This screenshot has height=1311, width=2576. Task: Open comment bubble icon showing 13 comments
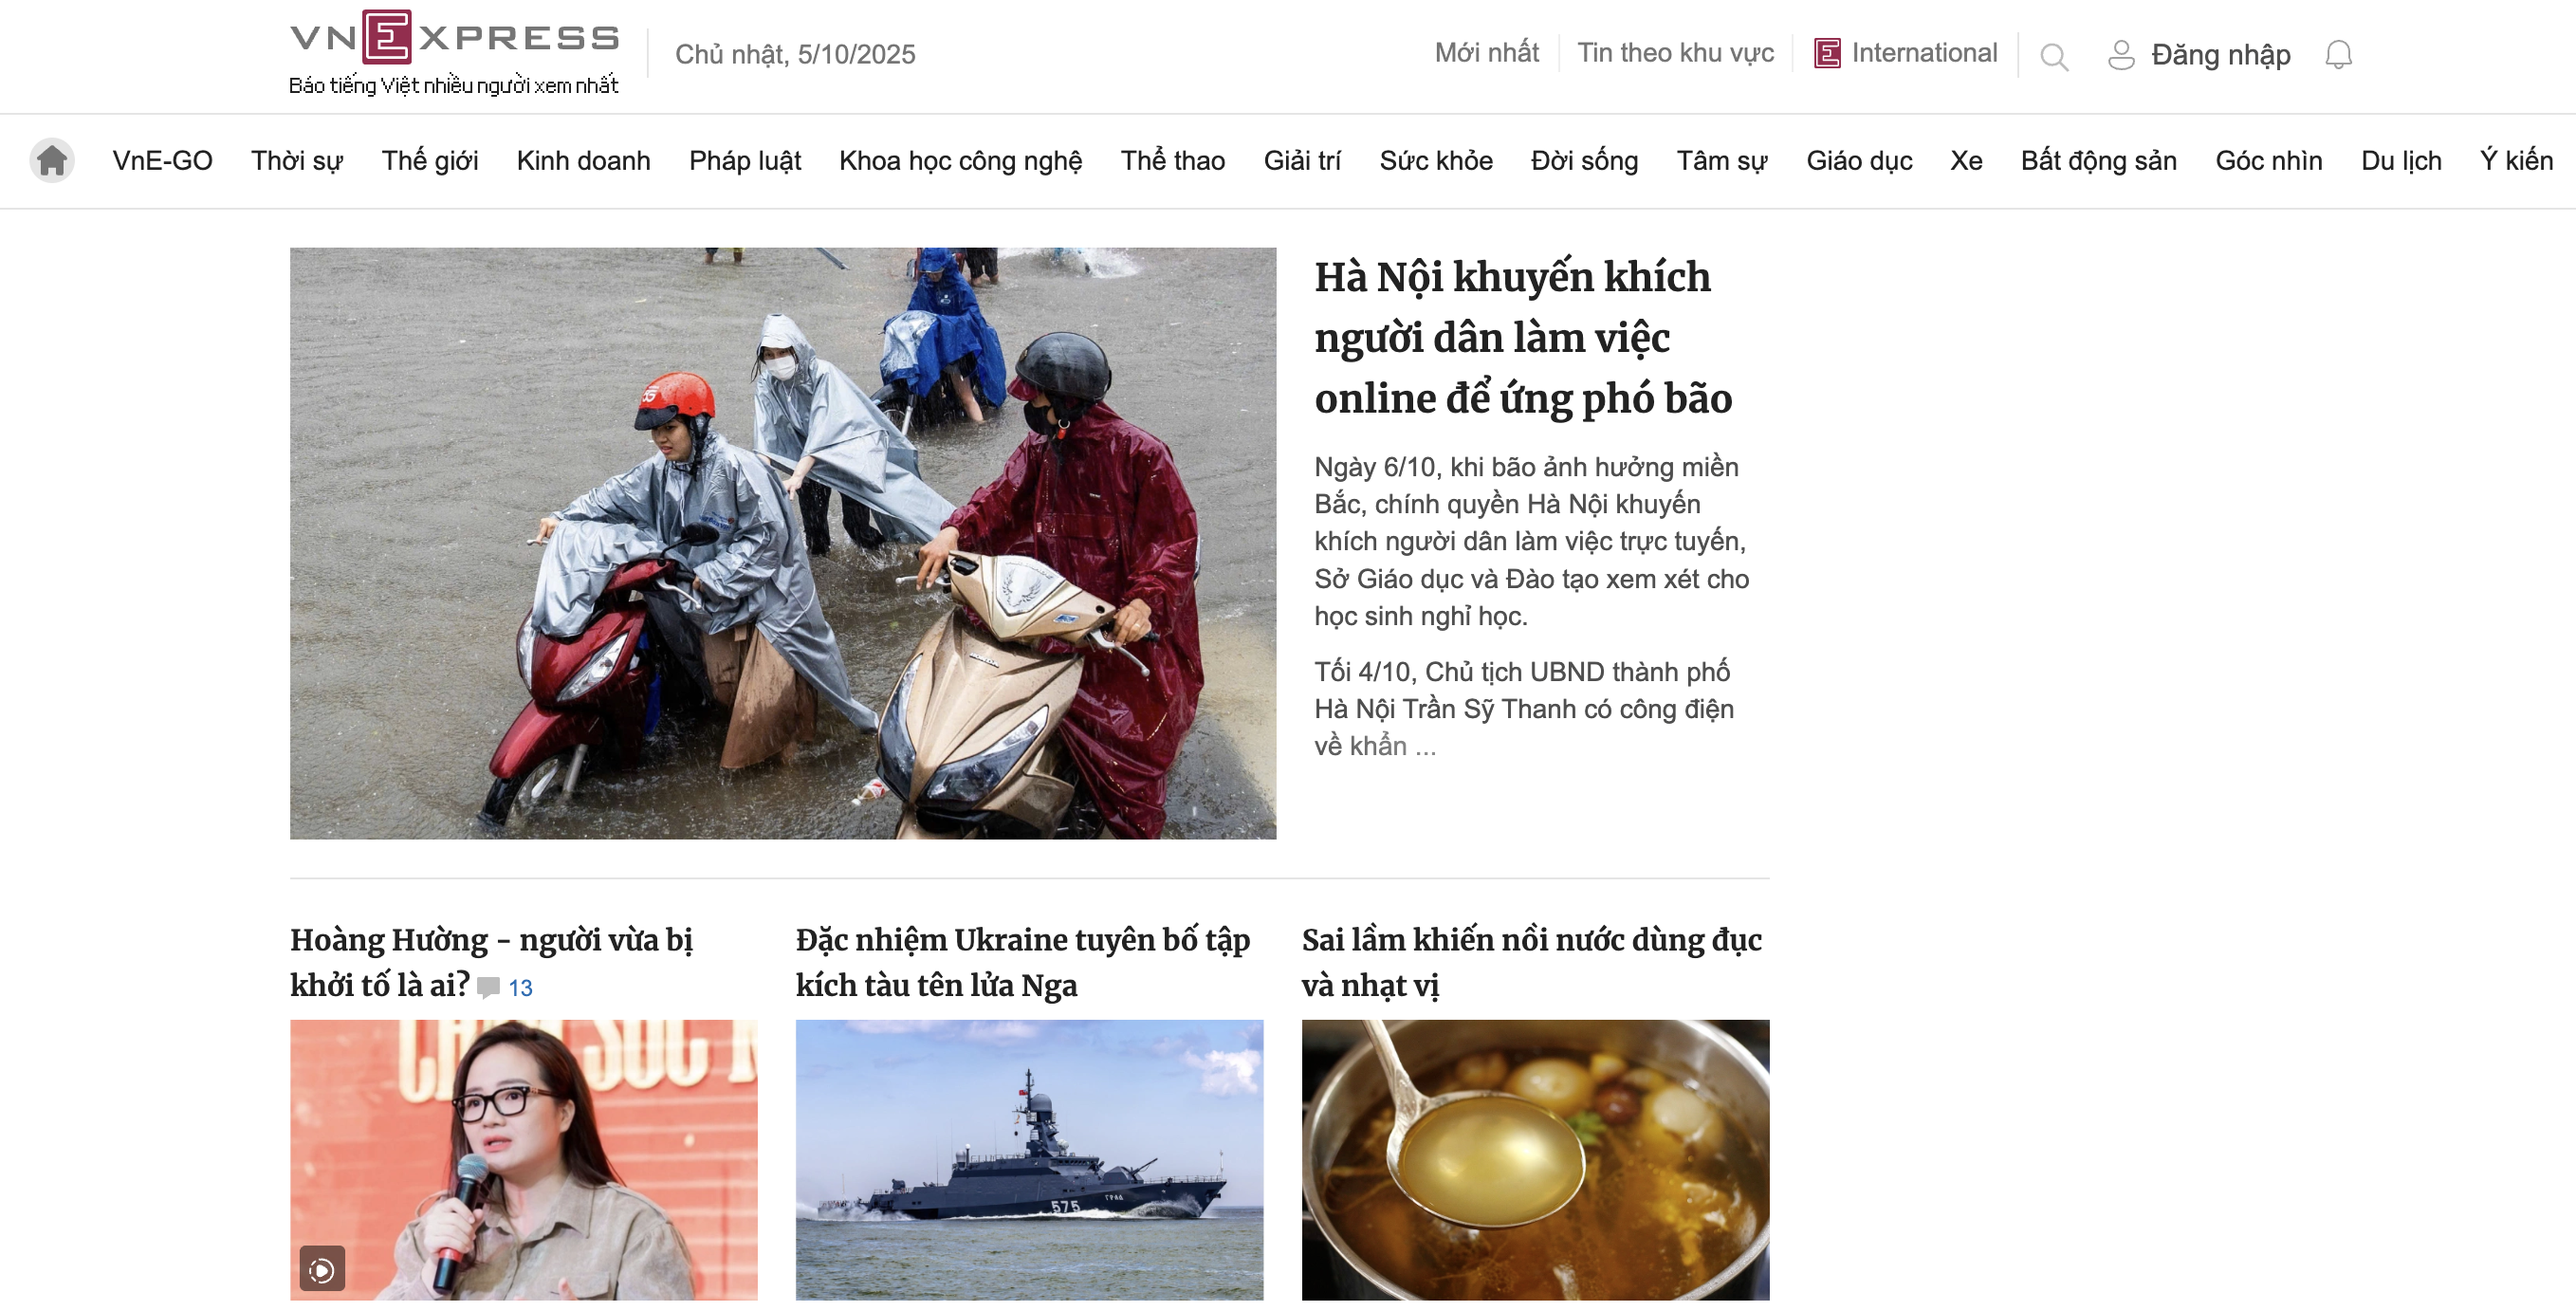[488, 988]
